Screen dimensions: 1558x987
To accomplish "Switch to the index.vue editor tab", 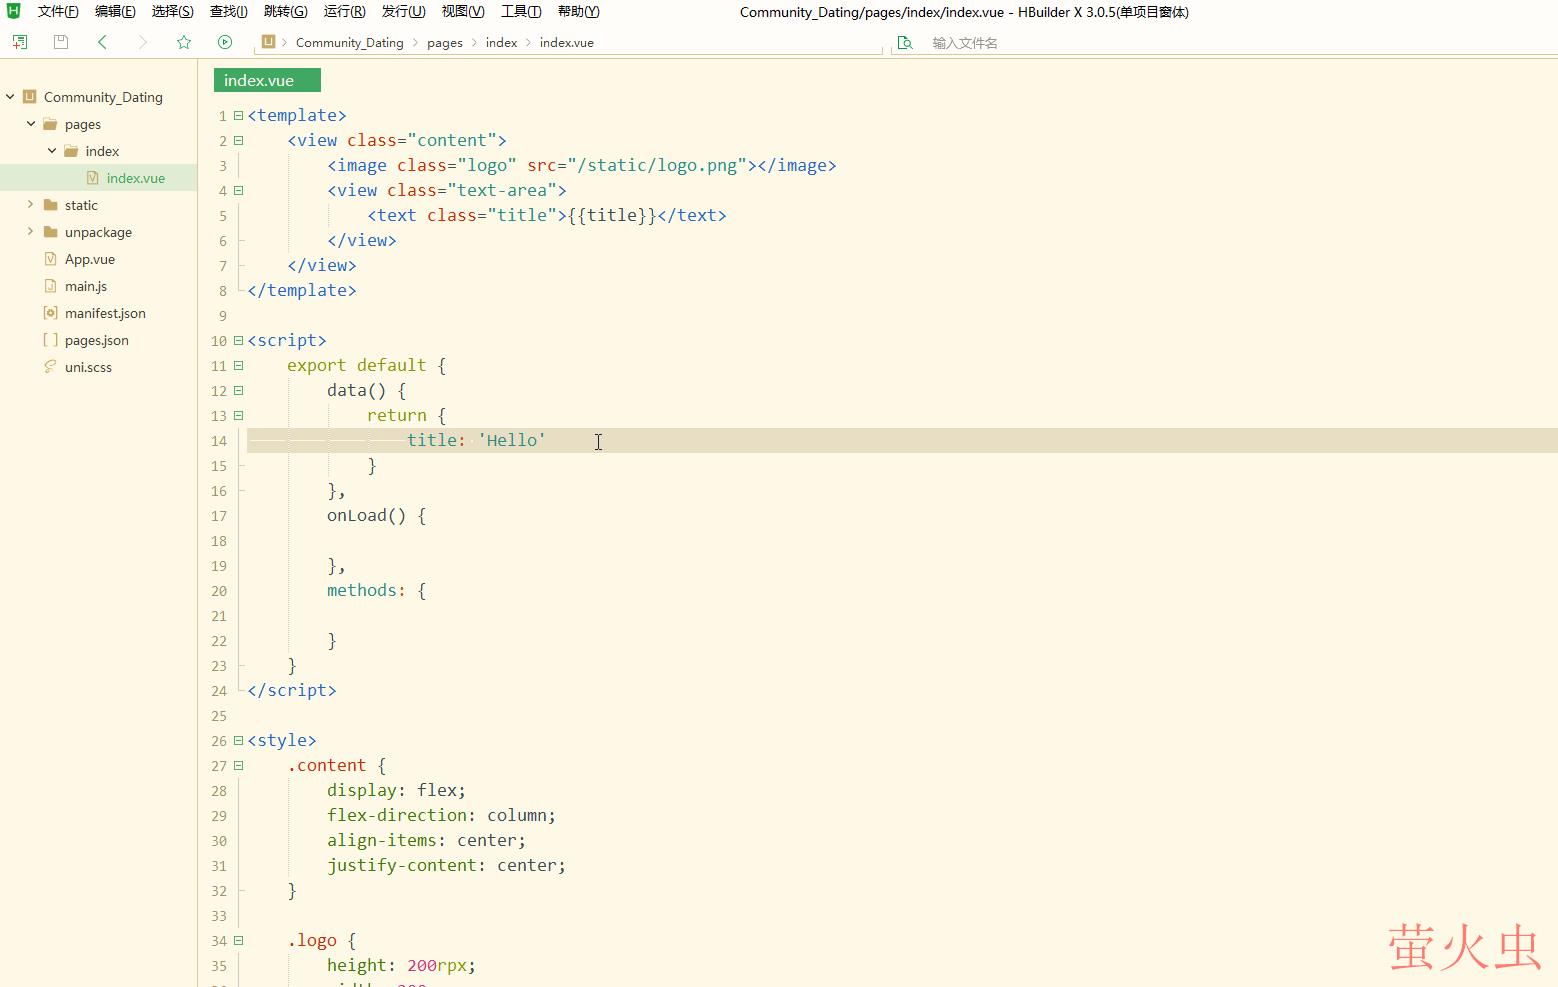I will (x=267, y=80).
